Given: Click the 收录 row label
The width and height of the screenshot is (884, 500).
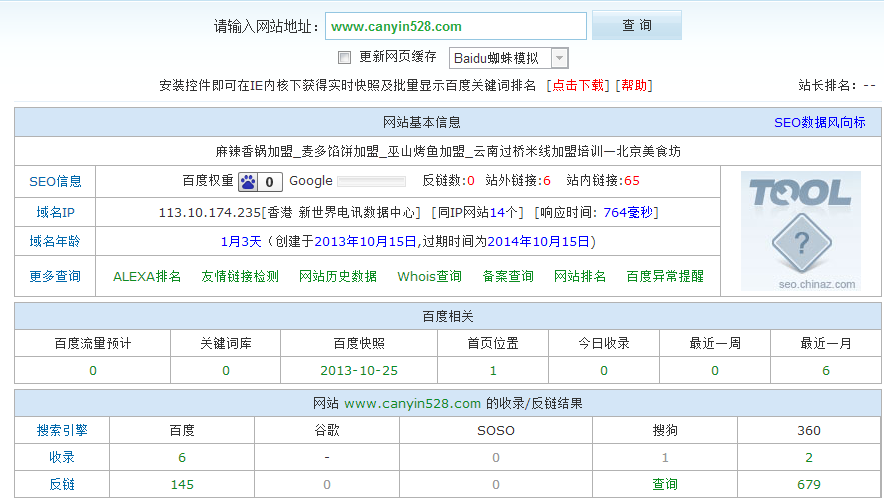Looking at the screenshot, I should tap(62, 458).
